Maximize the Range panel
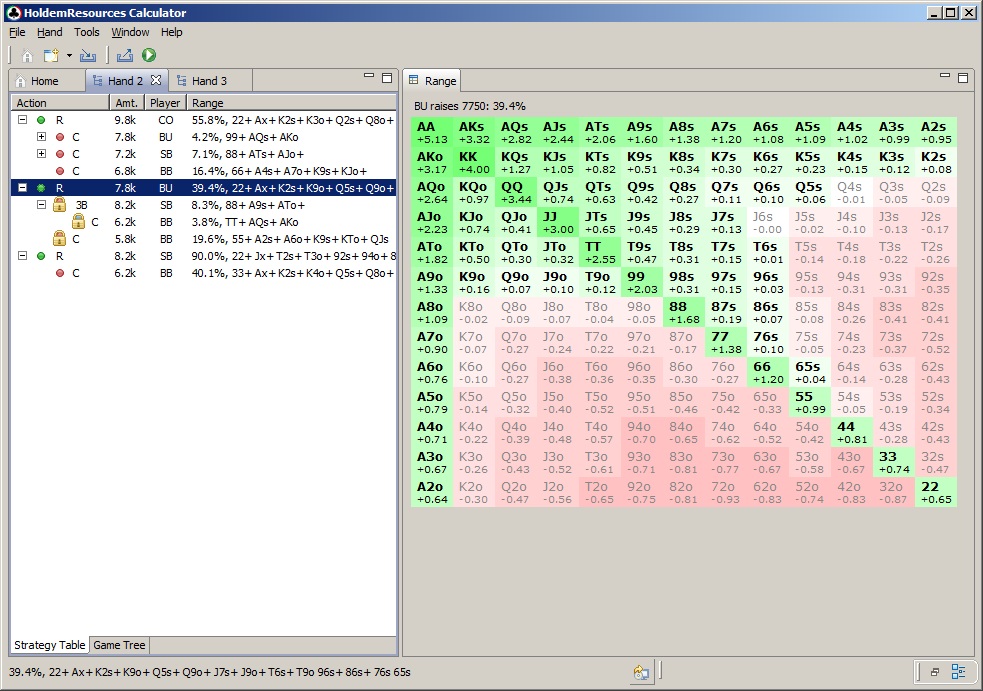The height and width of the screenshot is (691, 983). [x=964, y=78]
